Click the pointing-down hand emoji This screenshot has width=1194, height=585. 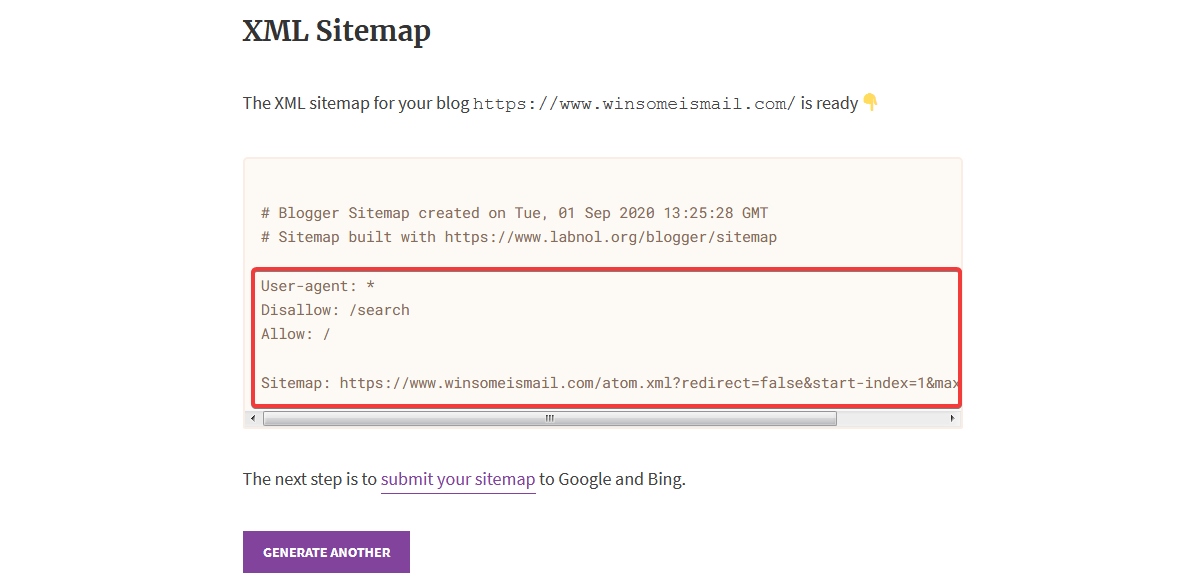coord(870,102)
